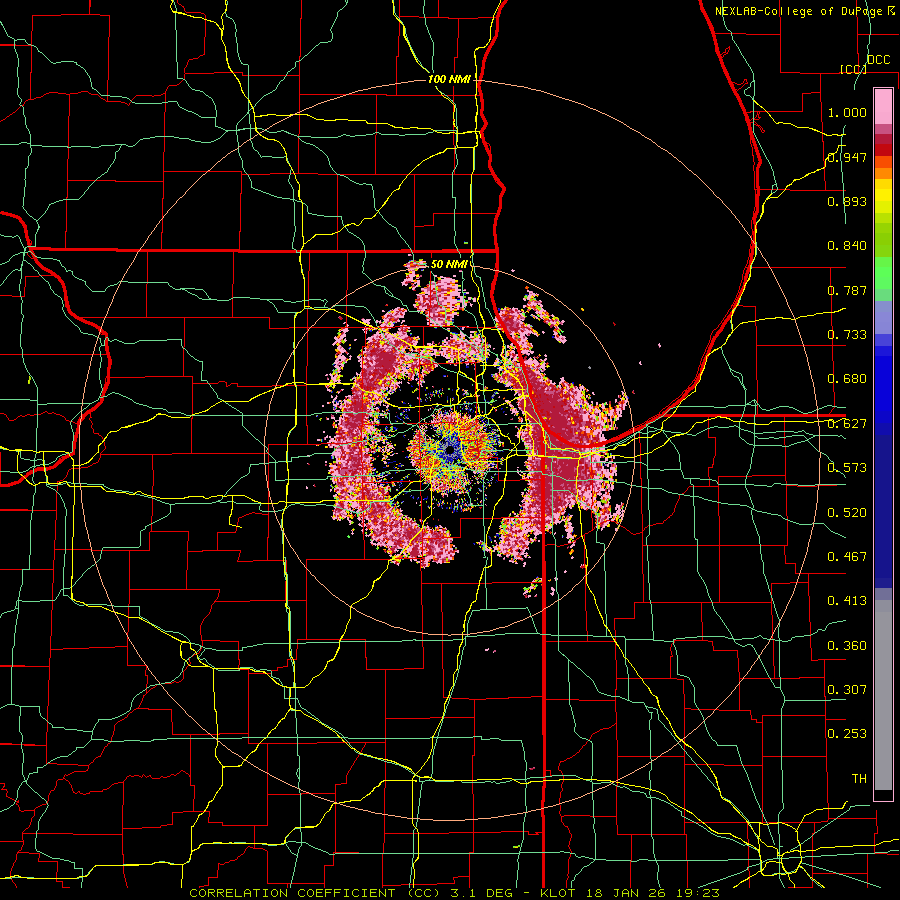Viewport: 900px width, 900px height.
Task: Pick the light pink segment of the color bar
Action: (x=883, y=106)
